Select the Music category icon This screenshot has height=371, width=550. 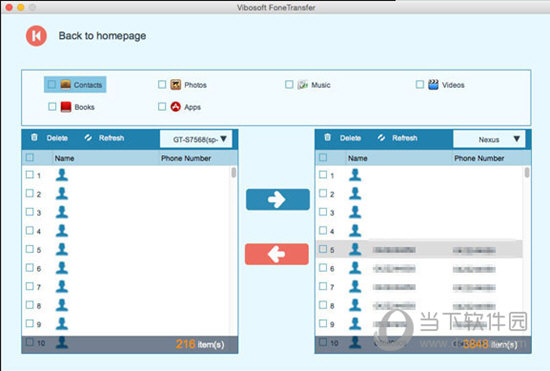coord(303,85)
